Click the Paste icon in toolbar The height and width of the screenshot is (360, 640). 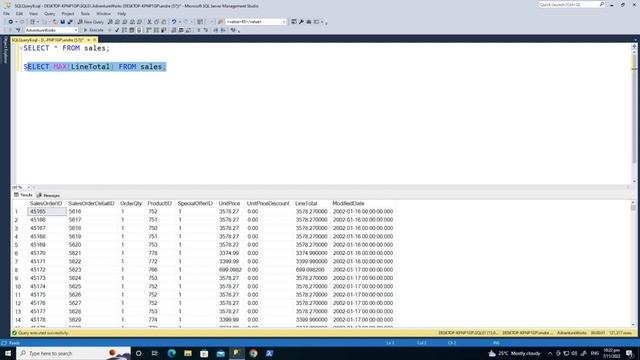click(x=164, y=22)
